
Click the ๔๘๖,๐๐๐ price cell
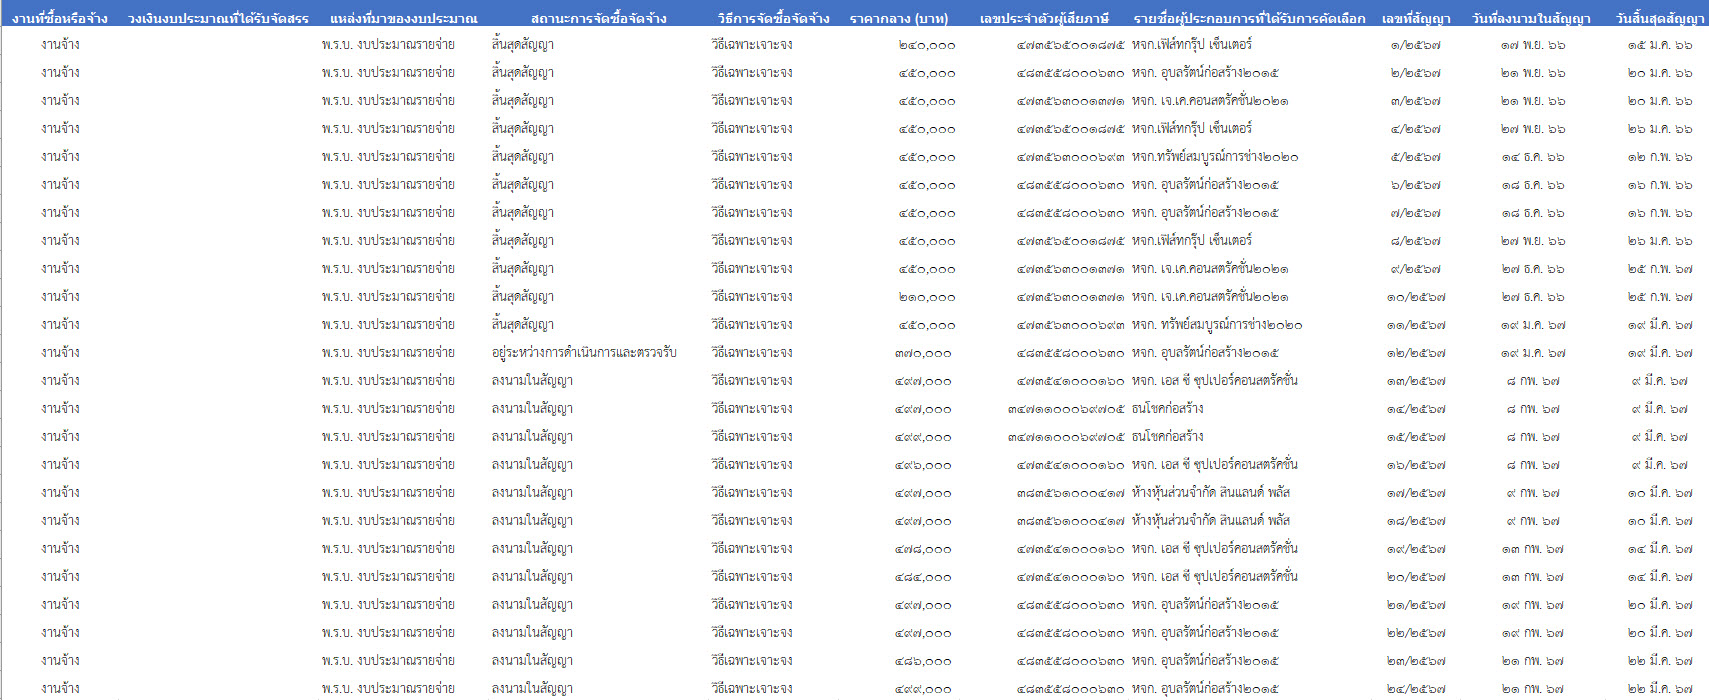click(923, 661)
